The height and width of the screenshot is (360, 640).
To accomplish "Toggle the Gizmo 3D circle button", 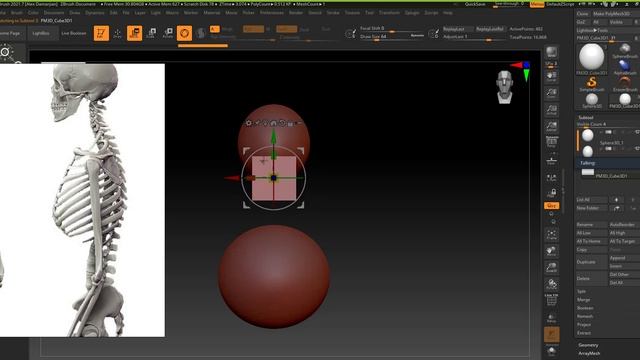I will click(184, 33).
